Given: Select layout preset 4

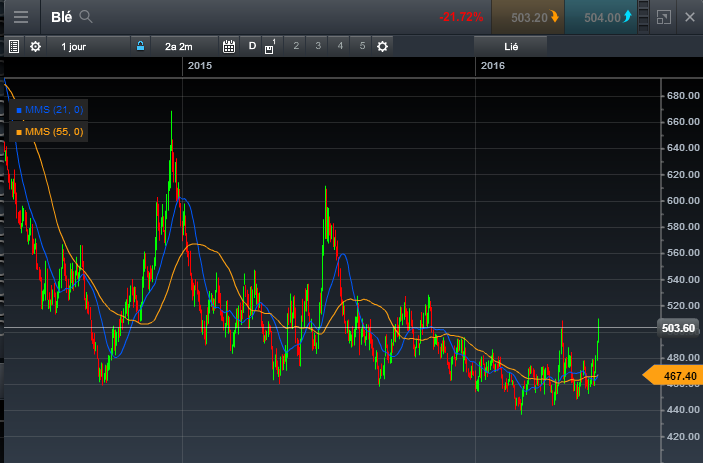Looking at the screenshot, I should click(x=340, y=46).
